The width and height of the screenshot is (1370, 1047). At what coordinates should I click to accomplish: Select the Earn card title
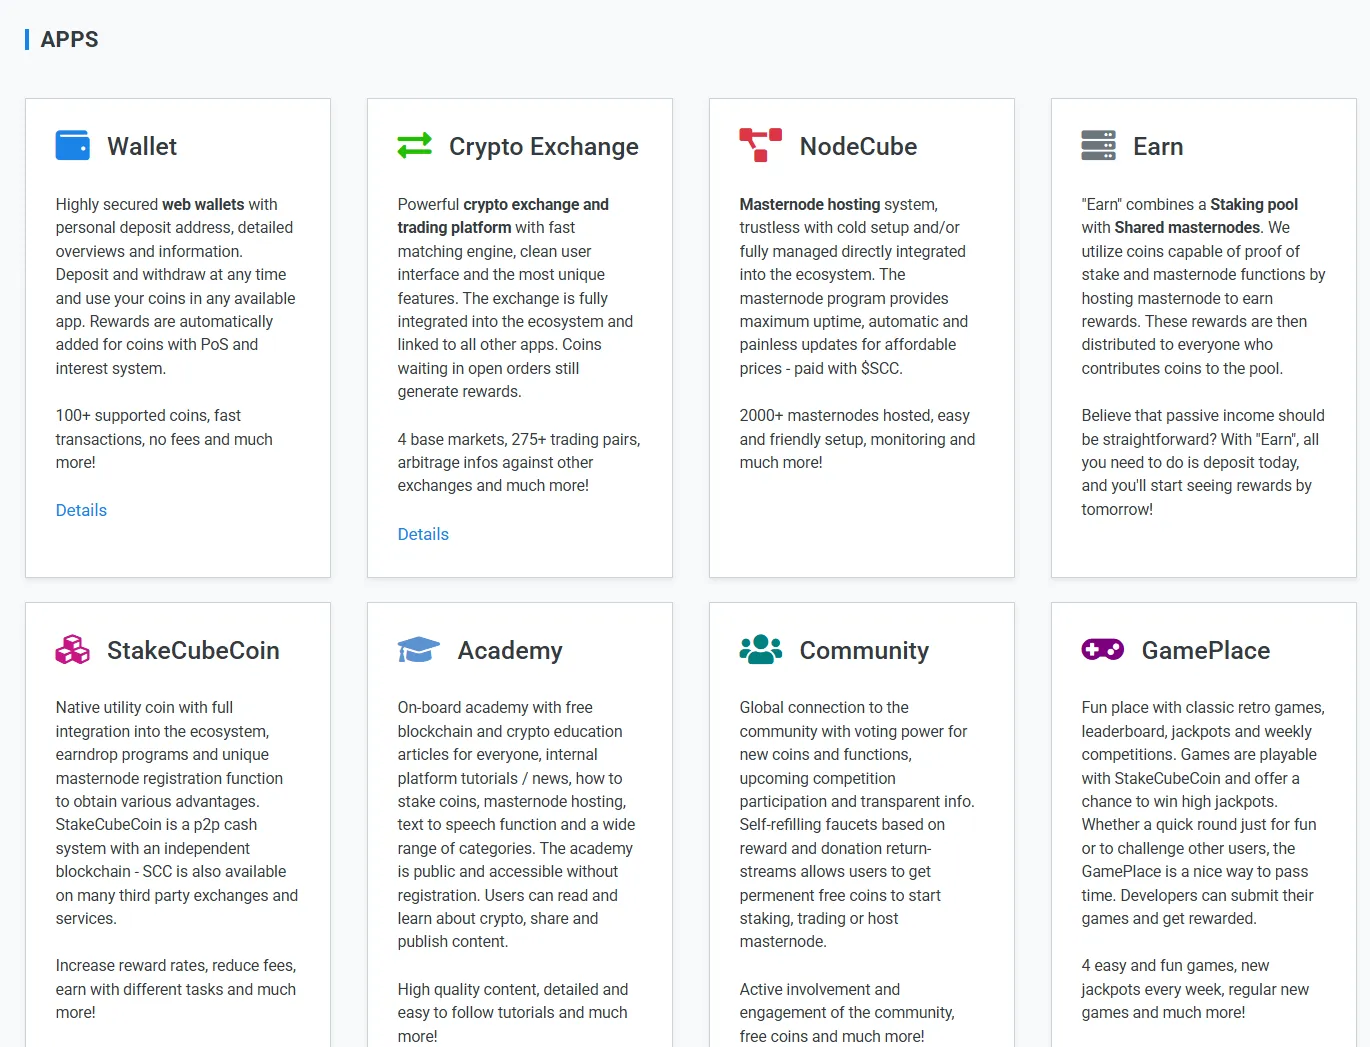pyautogui.click(x=1158, y=146)
